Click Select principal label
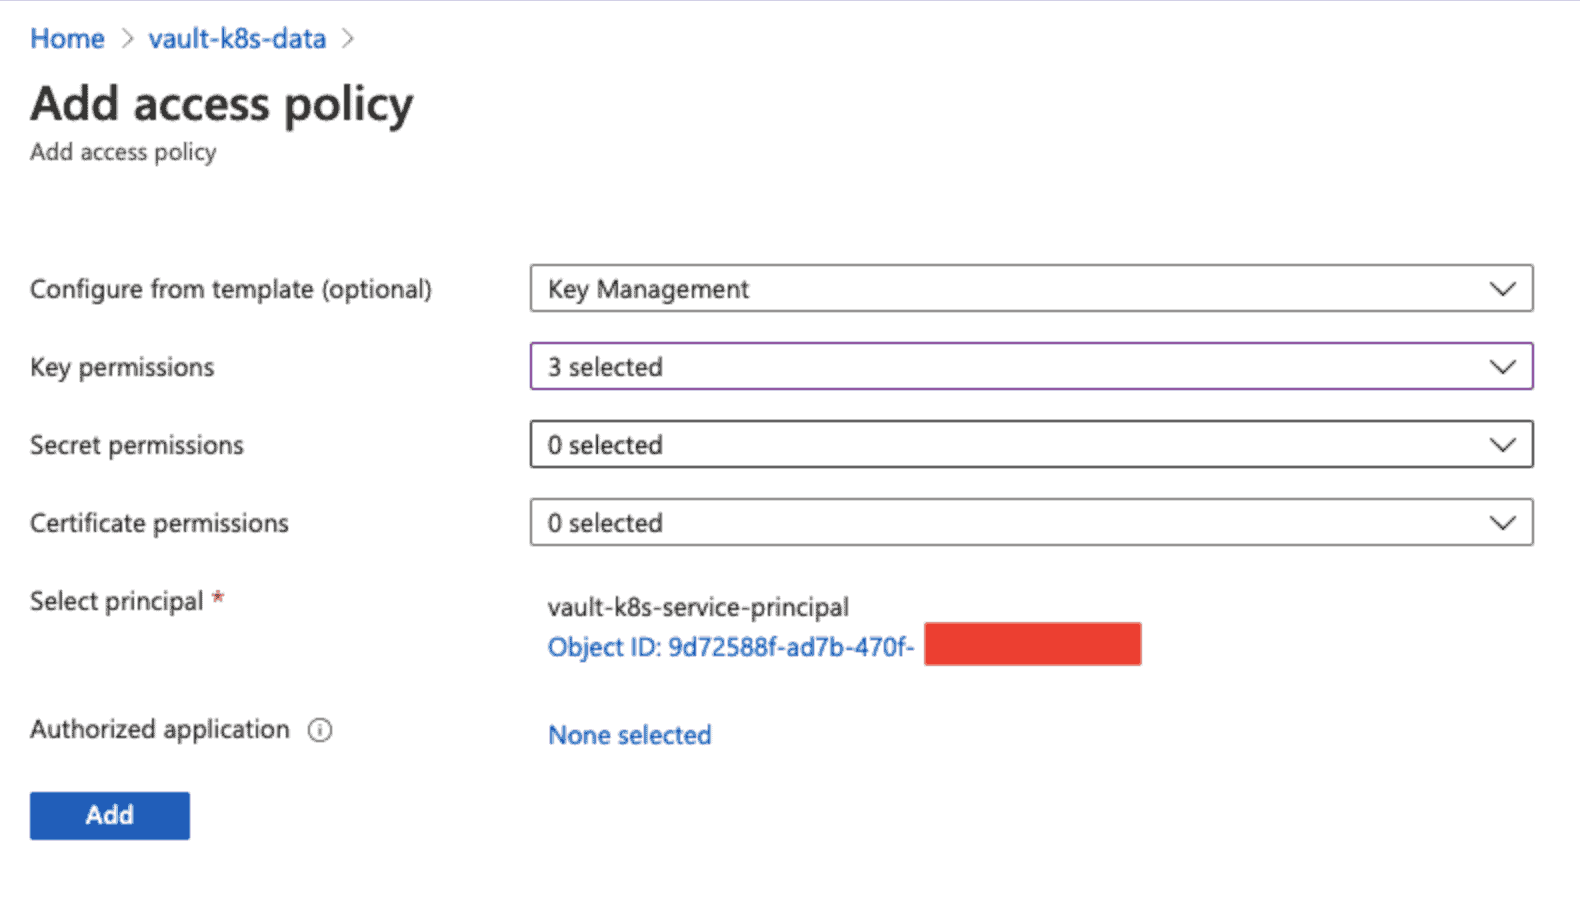 pyautogui.click(x=116, y=601)
